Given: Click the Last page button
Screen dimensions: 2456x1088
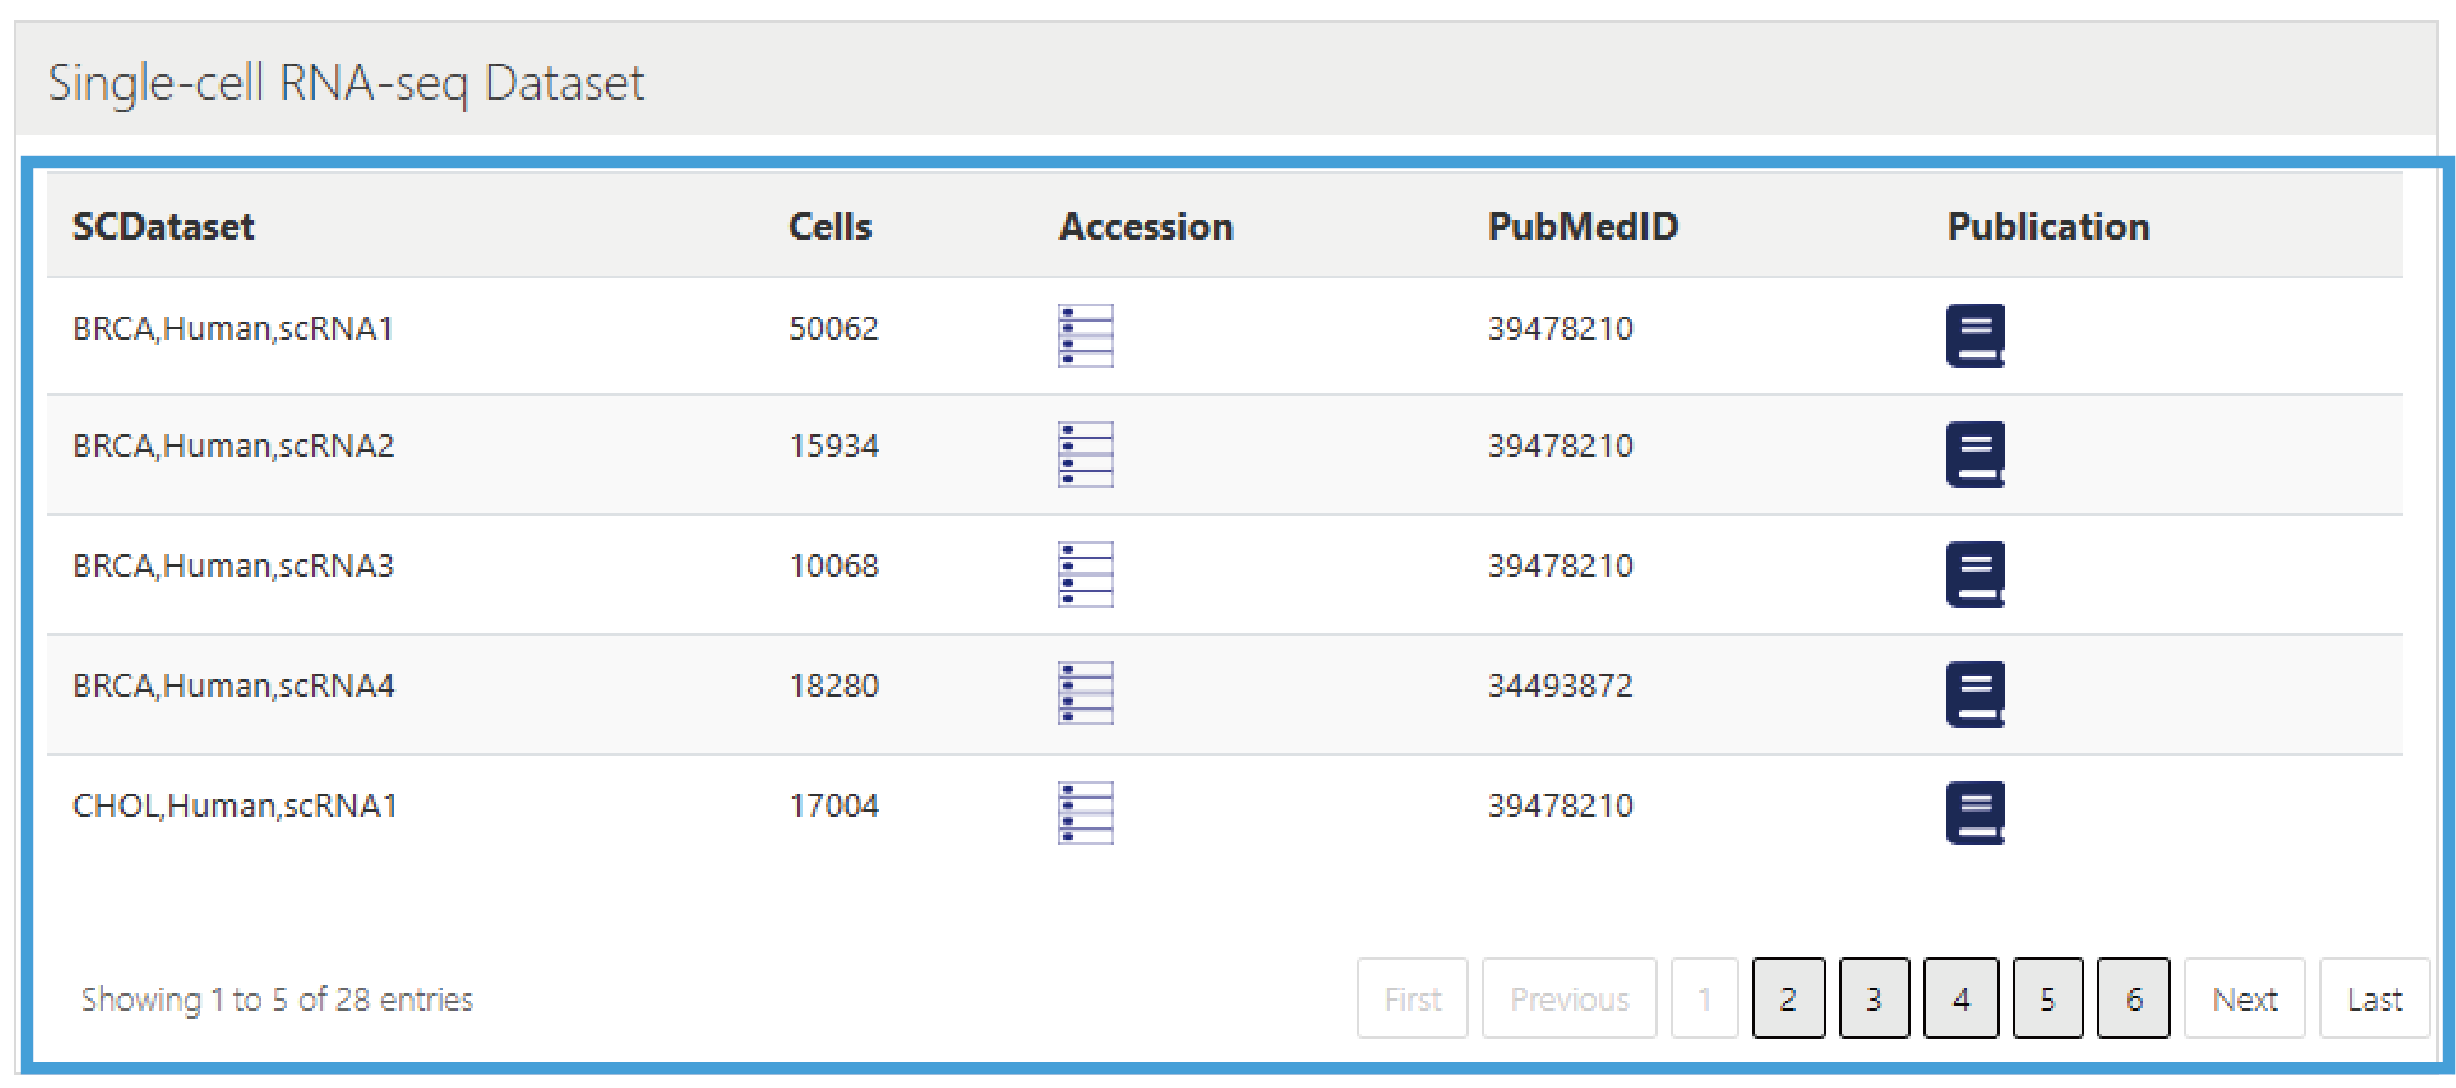Looking at the screenshot, I should [2374, 998].
